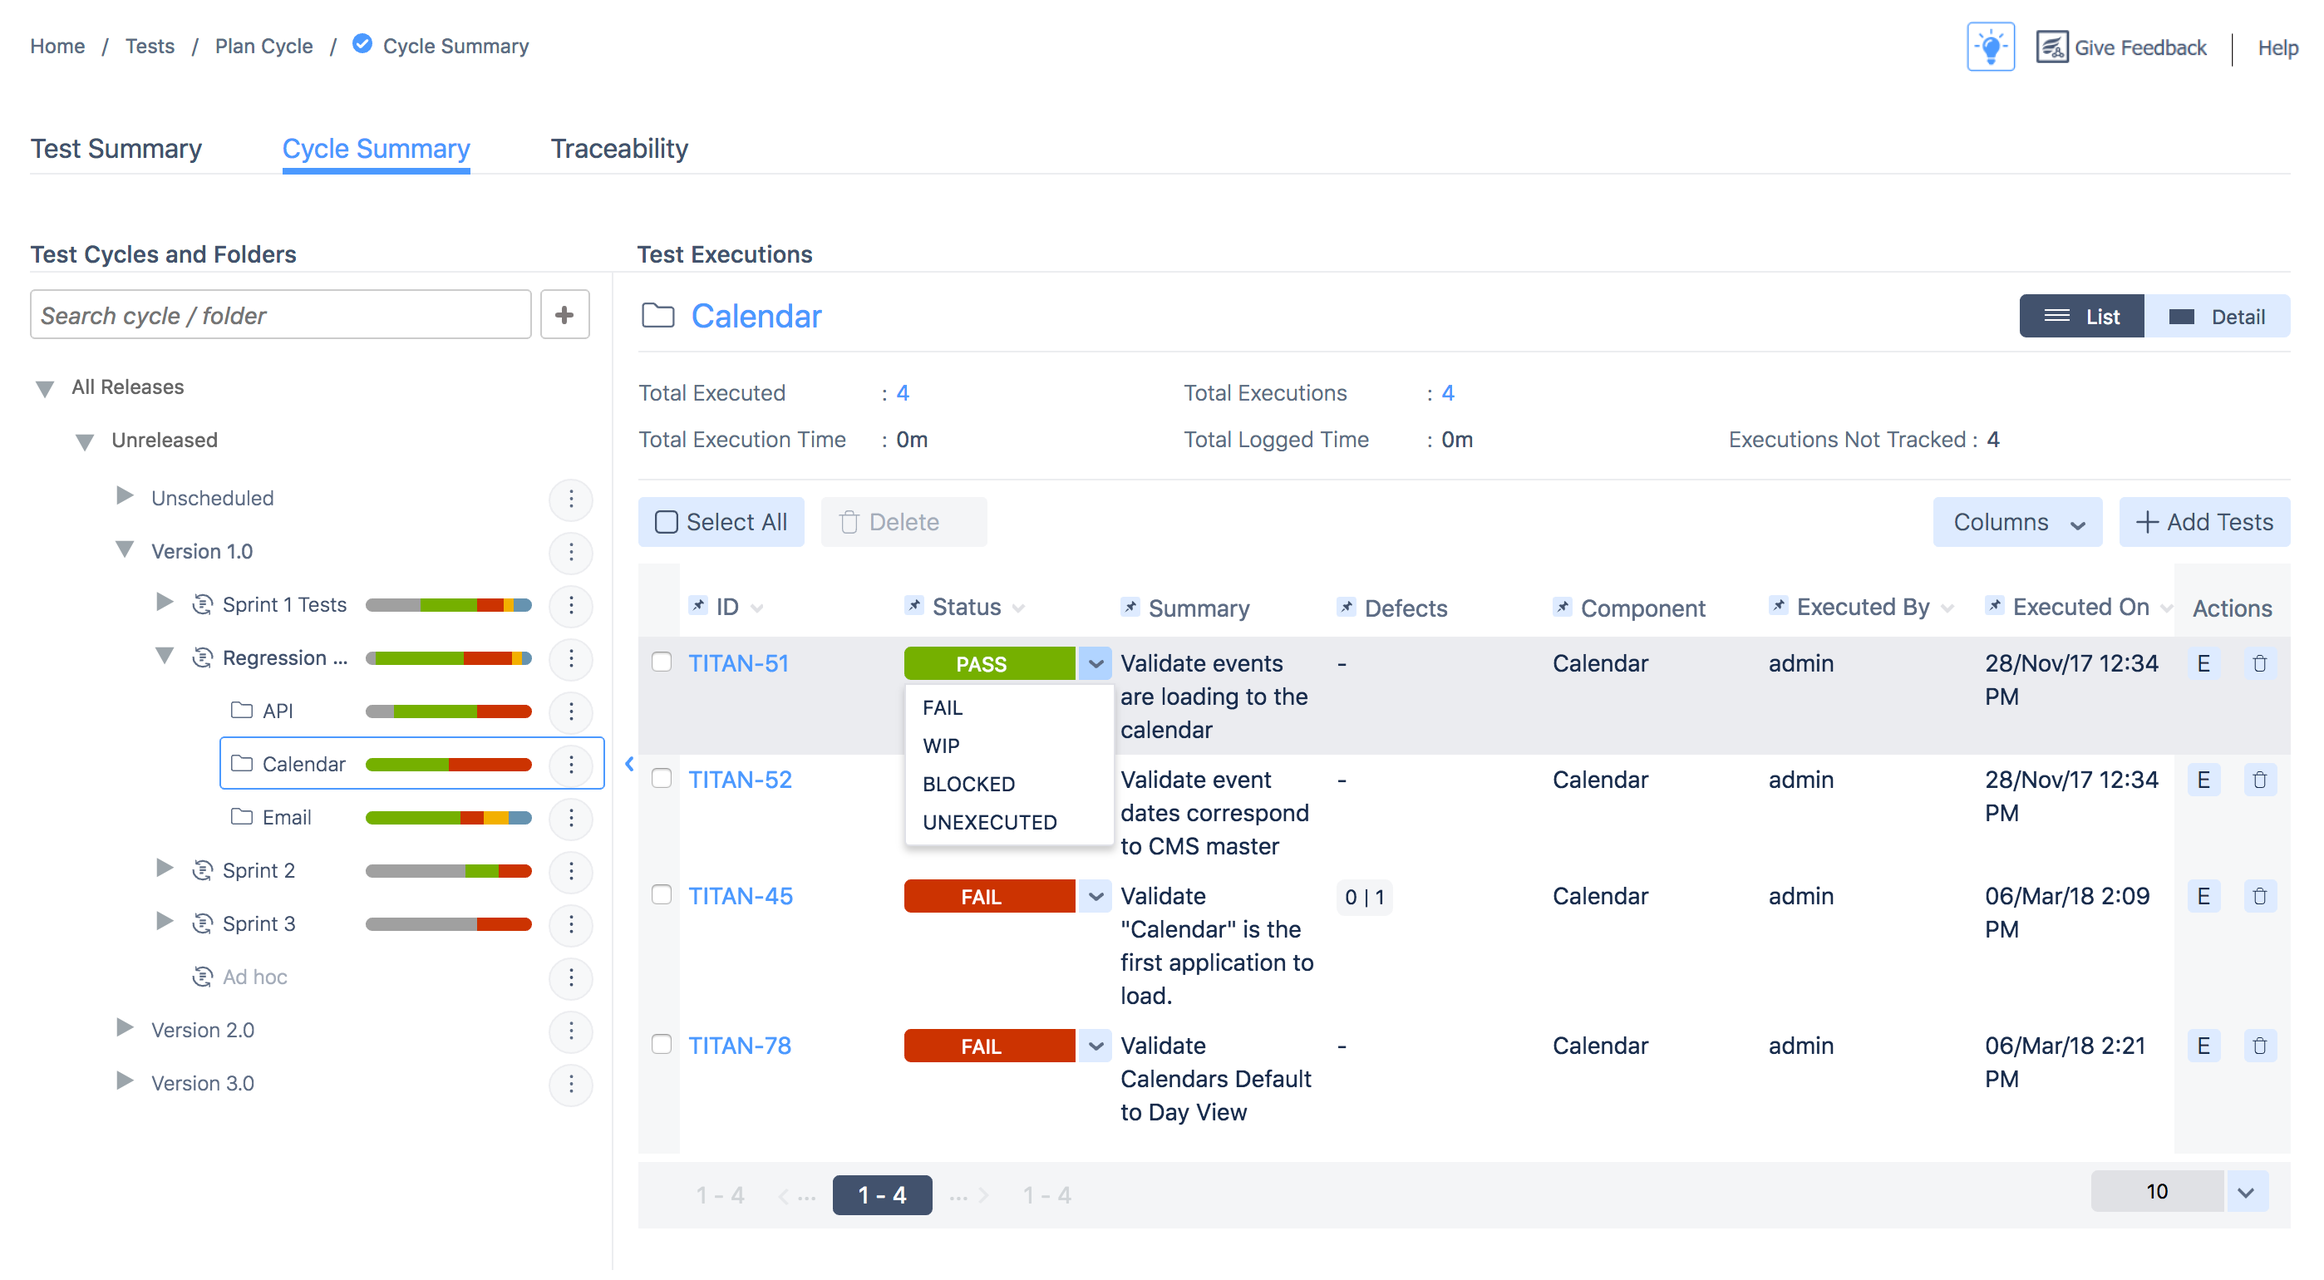The image size is (2324, 1280).
Task: Expand the Sprint 2 cycle in Version 1.0
Action: 170,870
